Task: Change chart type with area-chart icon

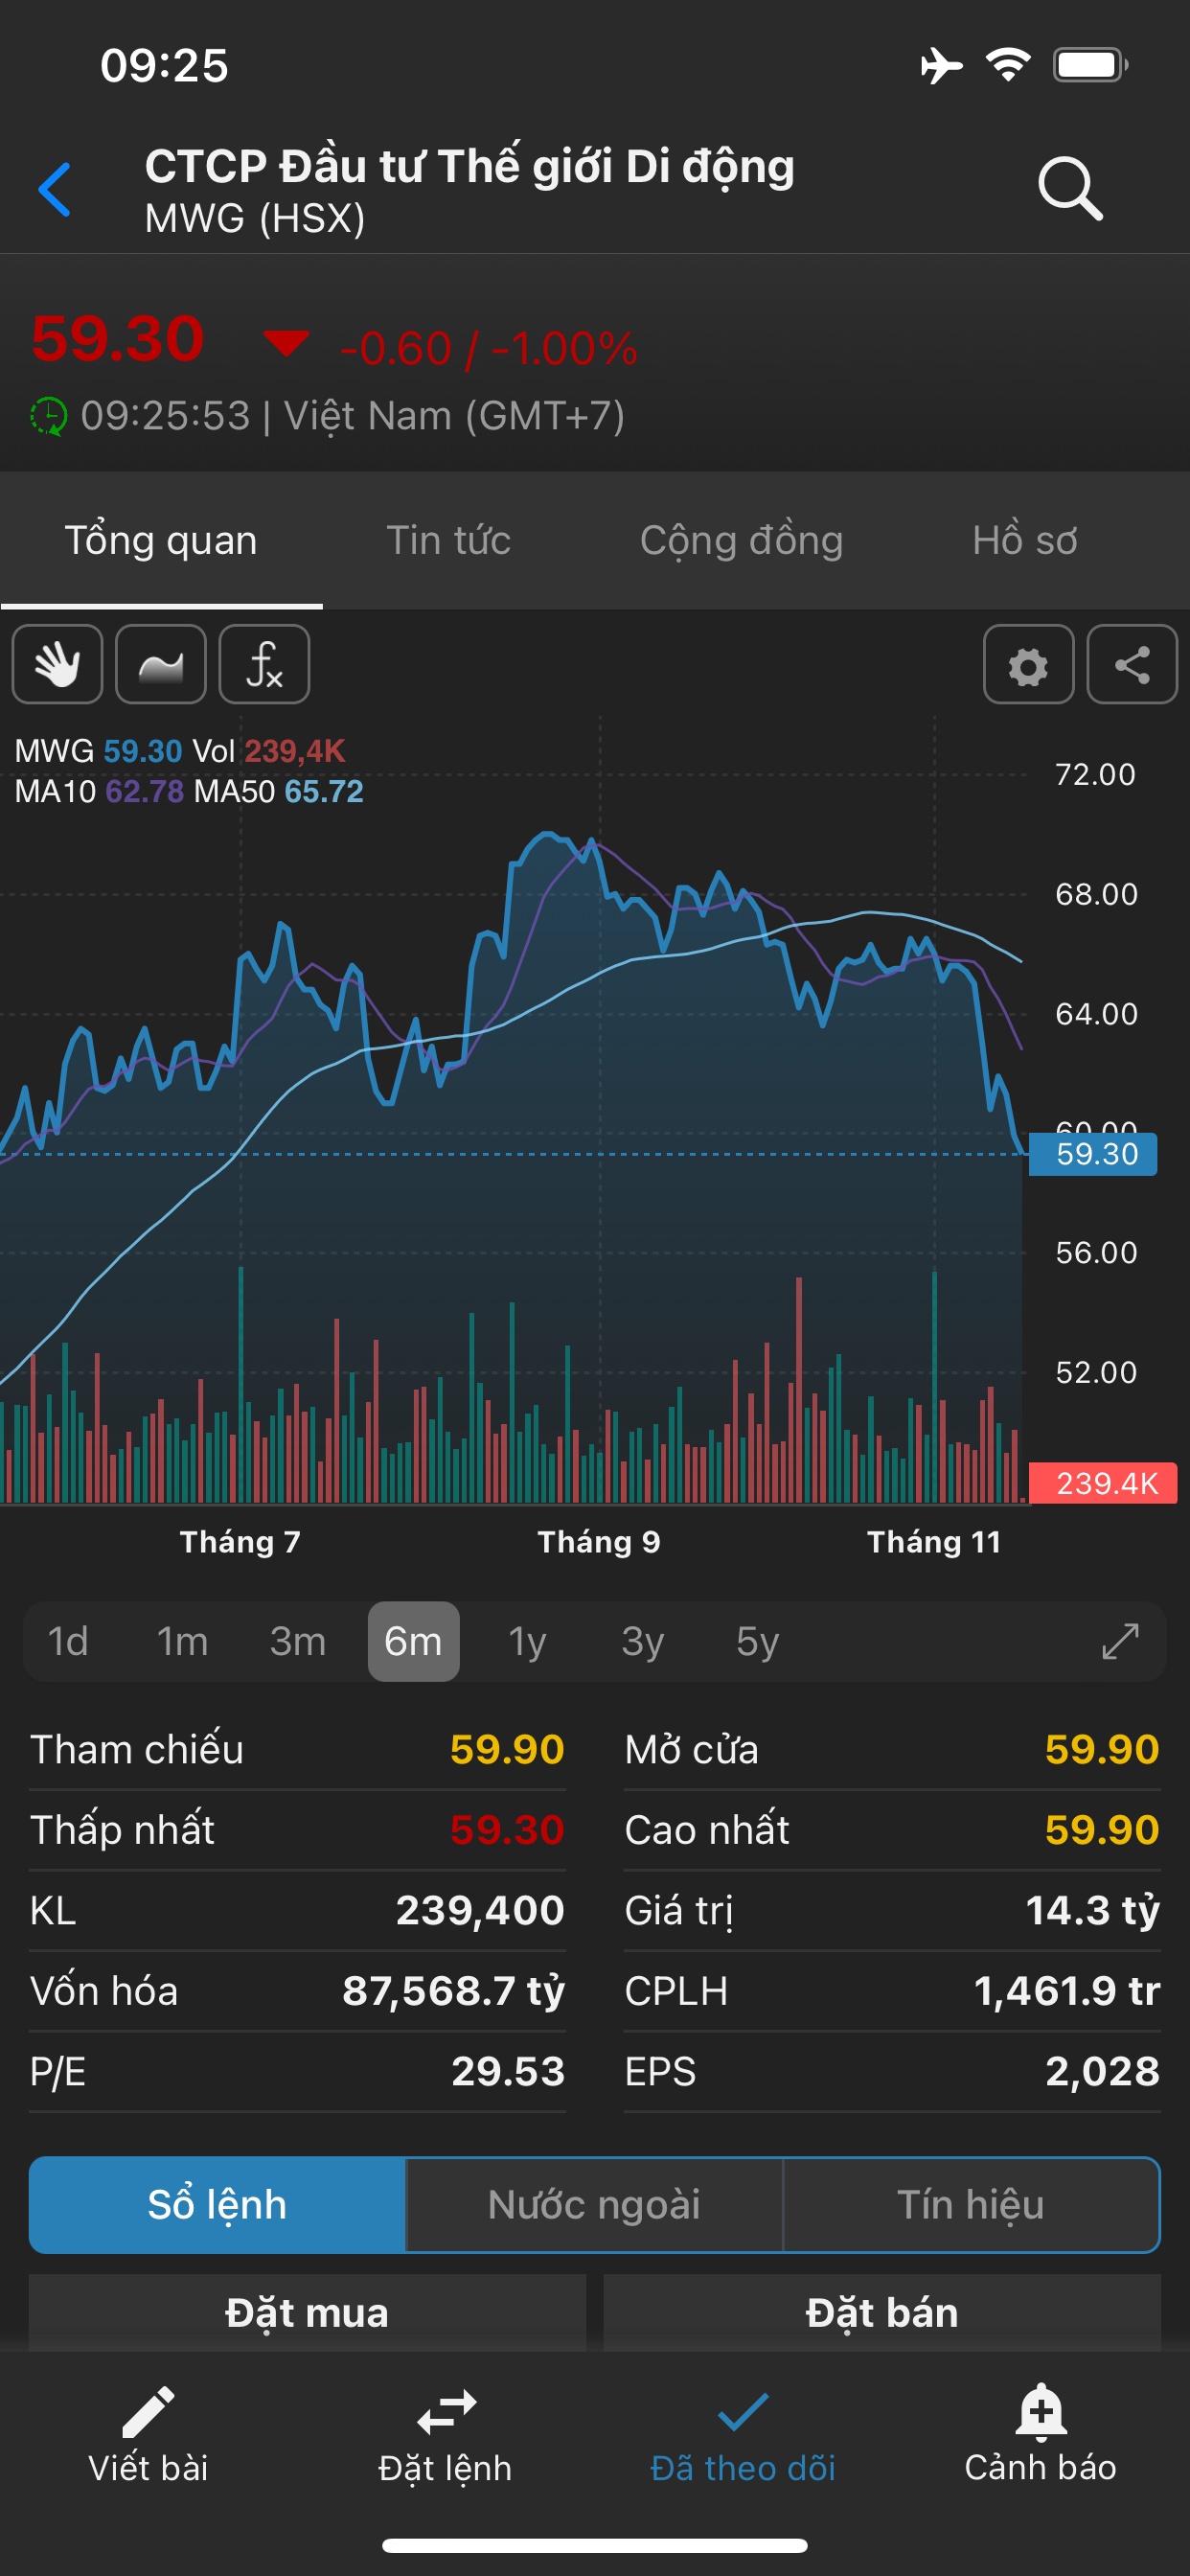Action: click(161, 665)
